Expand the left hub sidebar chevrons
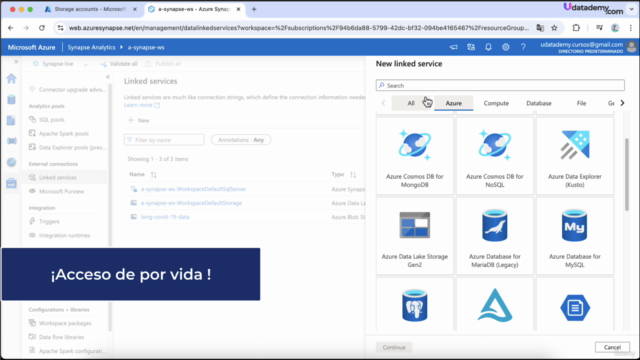This screenshot has width=640, height=360. click(x=16, y=62)
